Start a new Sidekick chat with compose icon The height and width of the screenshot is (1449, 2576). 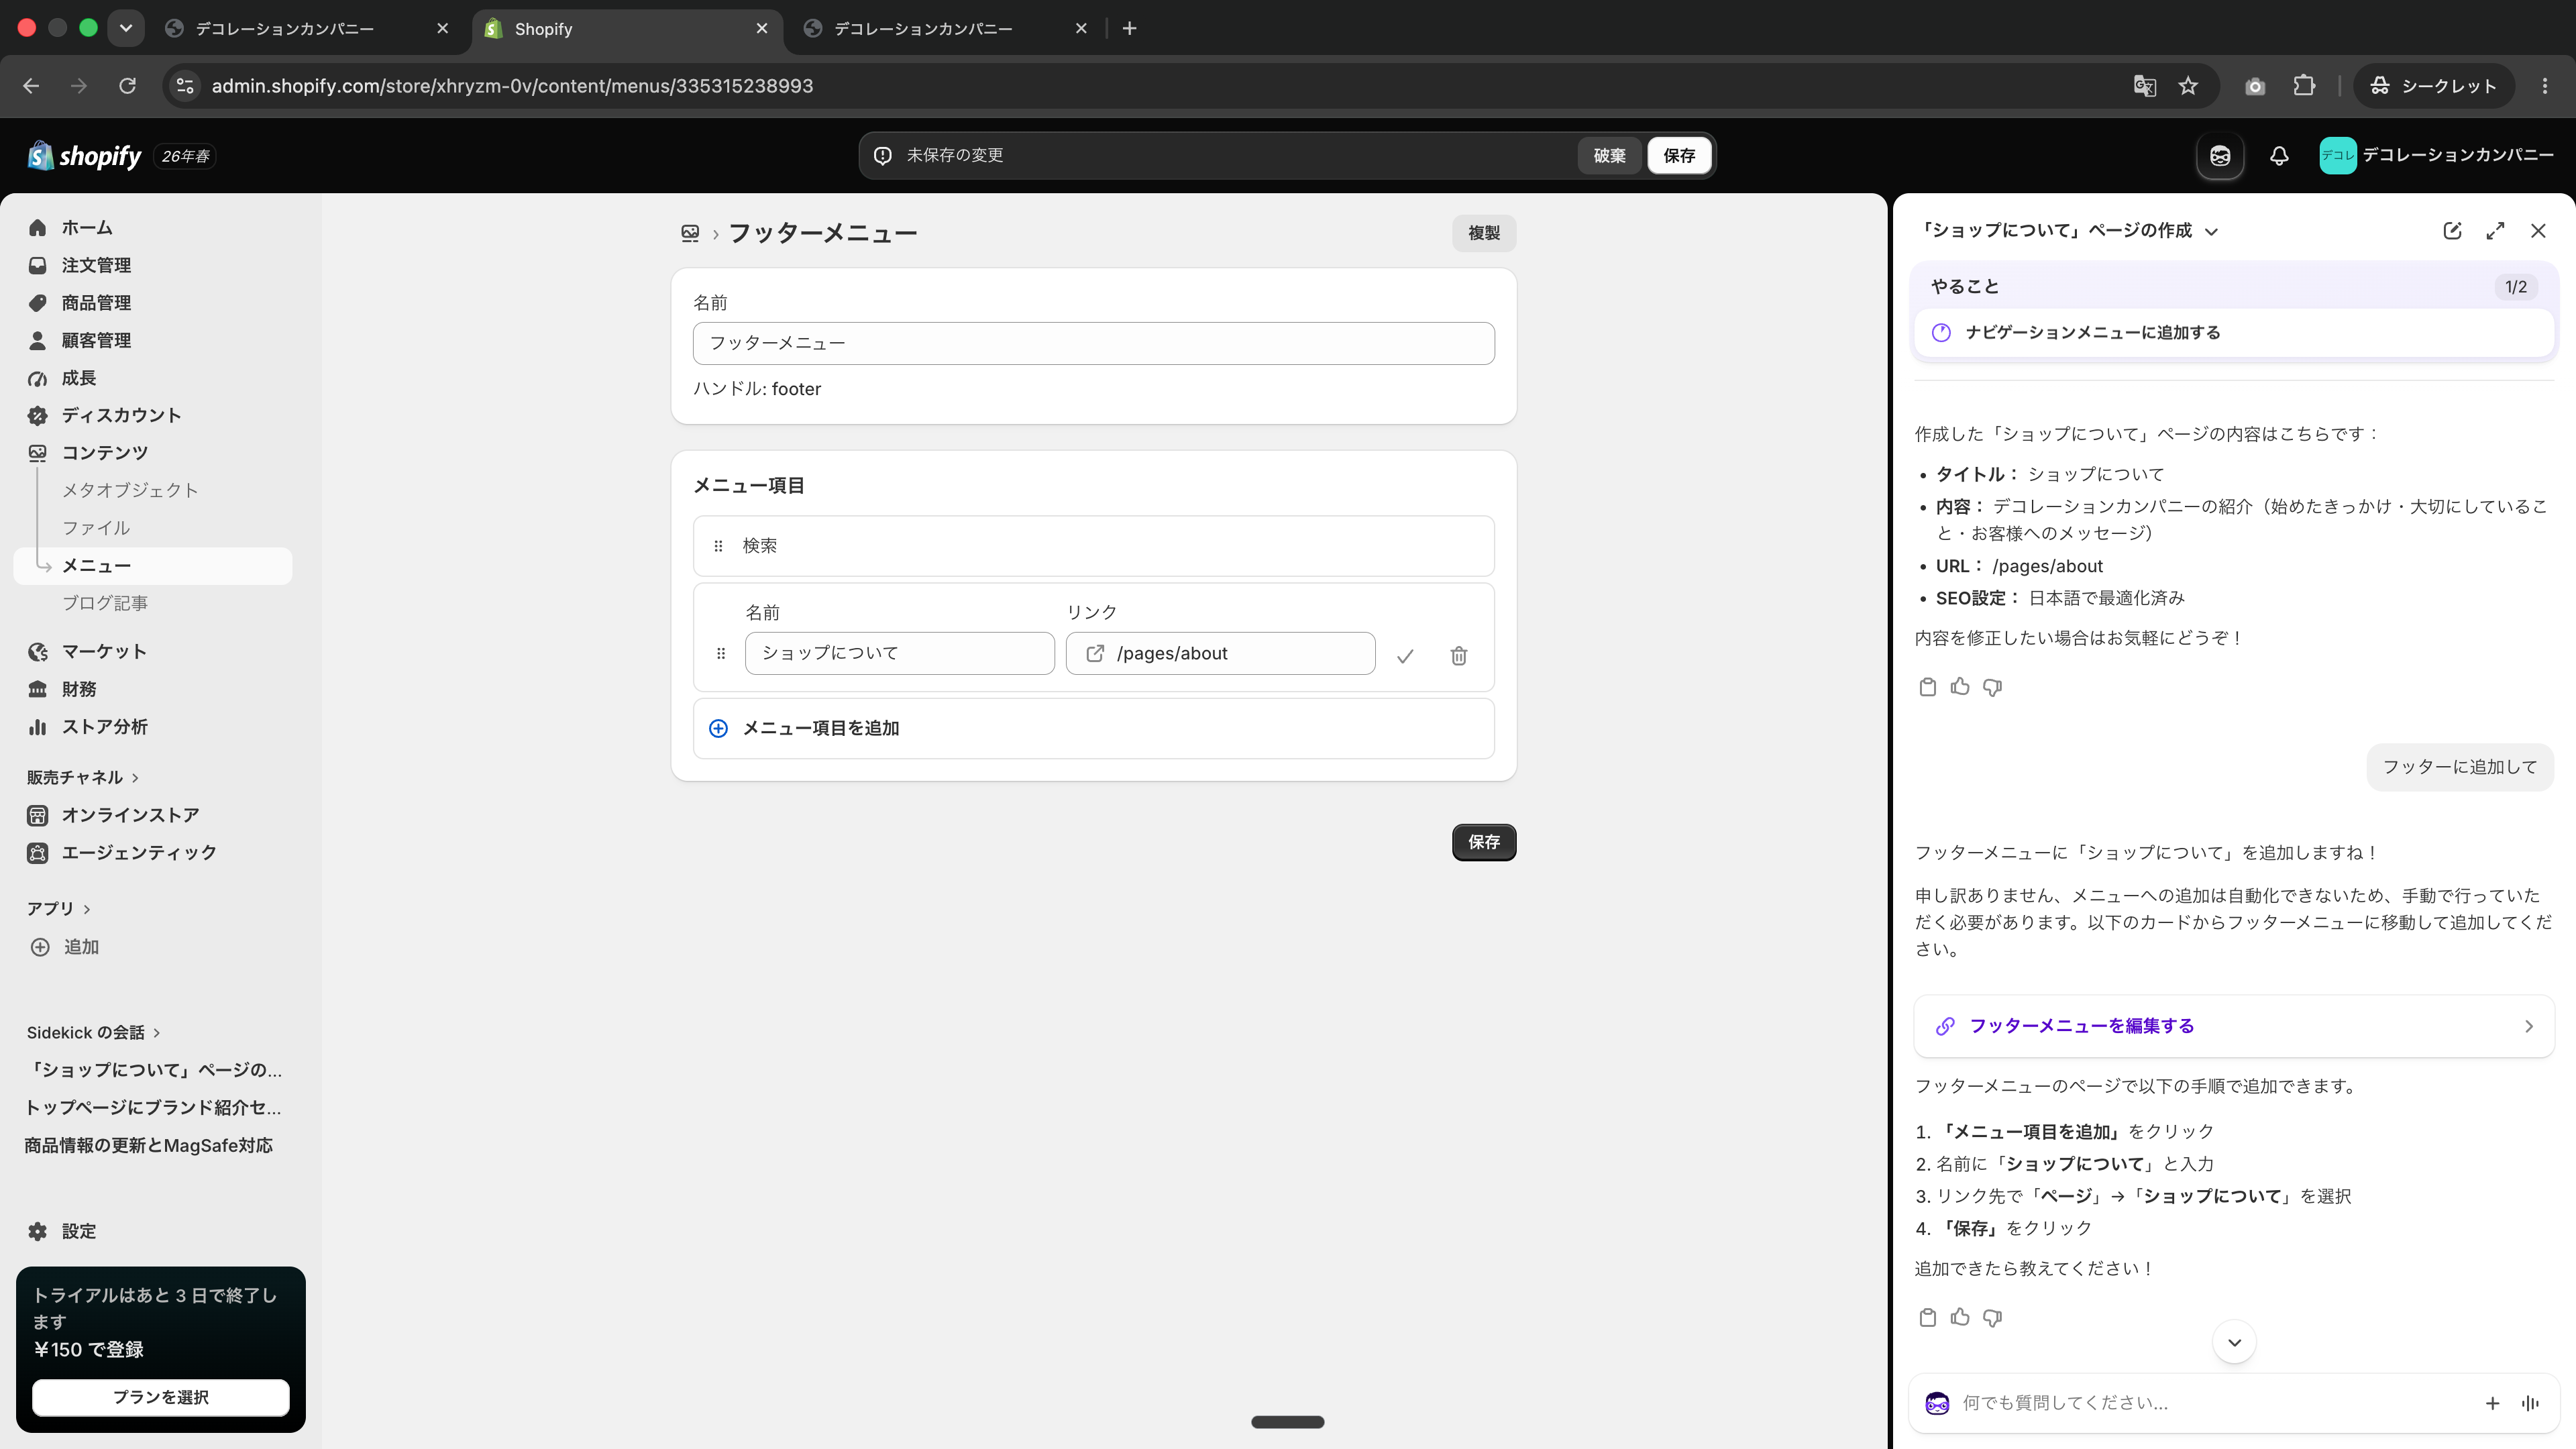[2452, 231]
